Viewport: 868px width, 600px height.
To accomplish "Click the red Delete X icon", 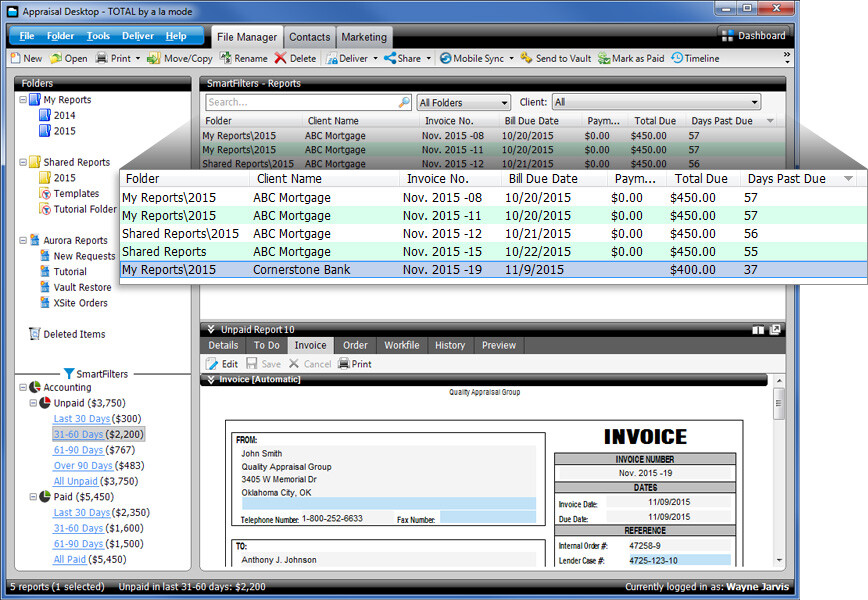I will 281,58.
